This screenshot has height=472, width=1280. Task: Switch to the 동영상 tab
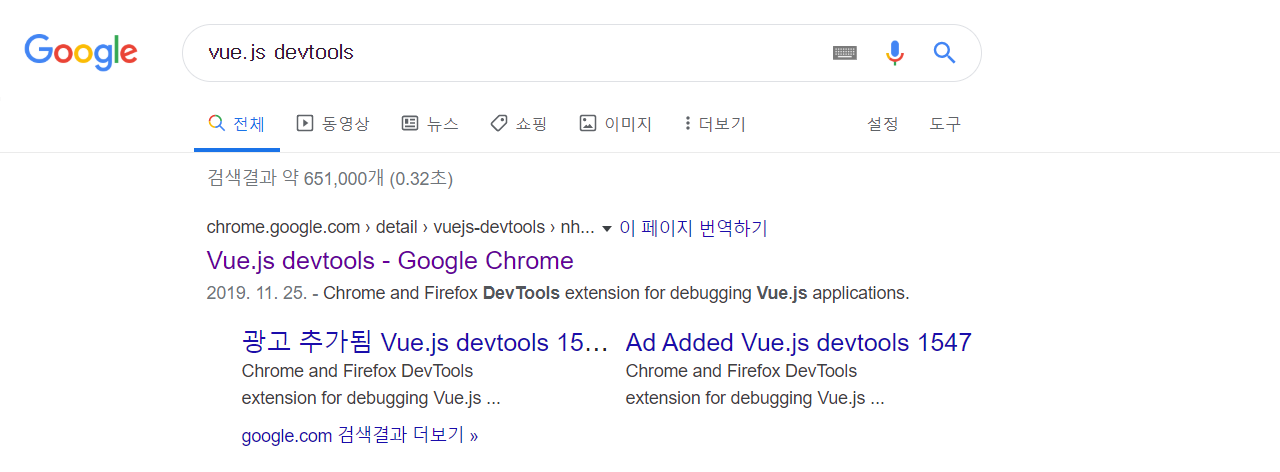coord(333,124)
